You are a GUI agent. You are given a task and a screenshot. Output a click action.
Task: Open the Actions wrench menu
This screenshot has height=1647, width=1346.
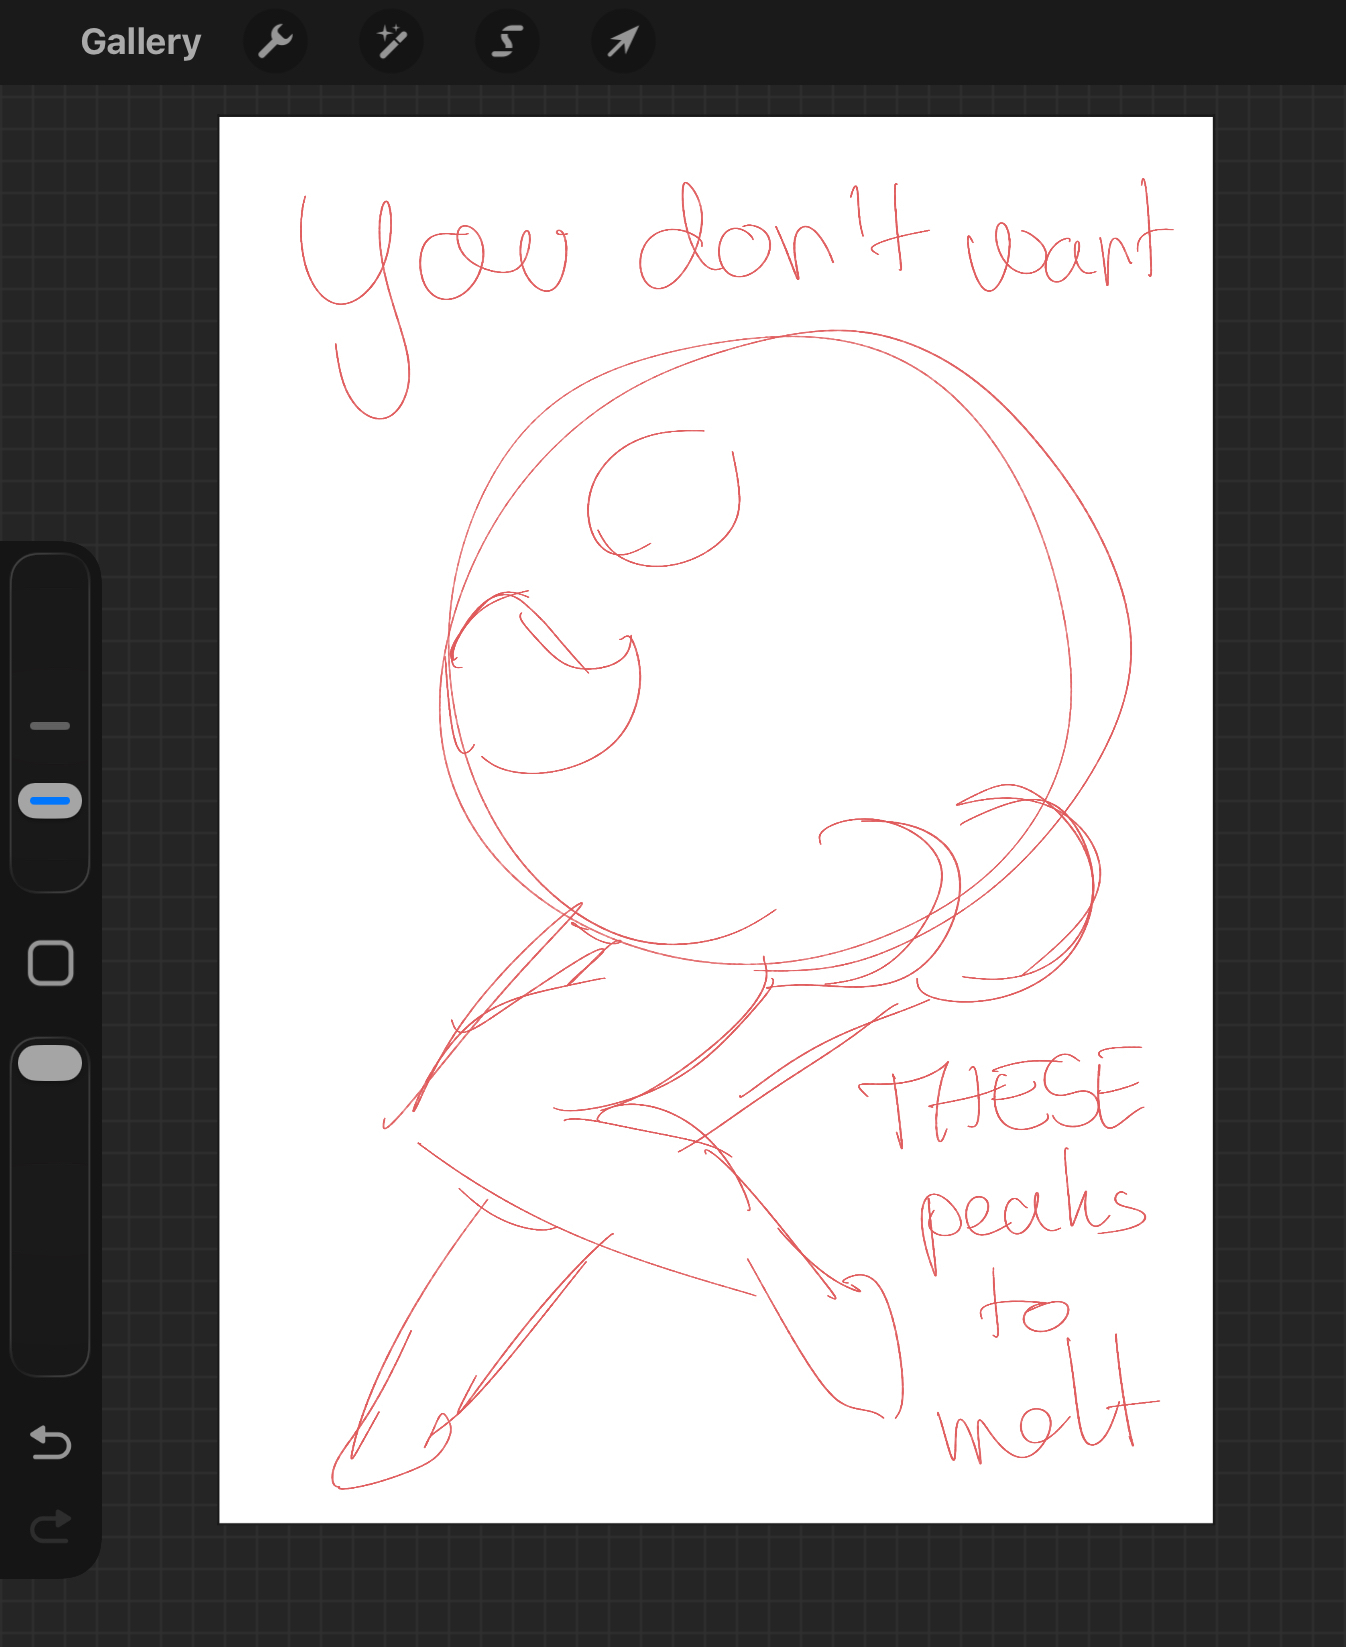pyautogui.click(x=275, y=42)
